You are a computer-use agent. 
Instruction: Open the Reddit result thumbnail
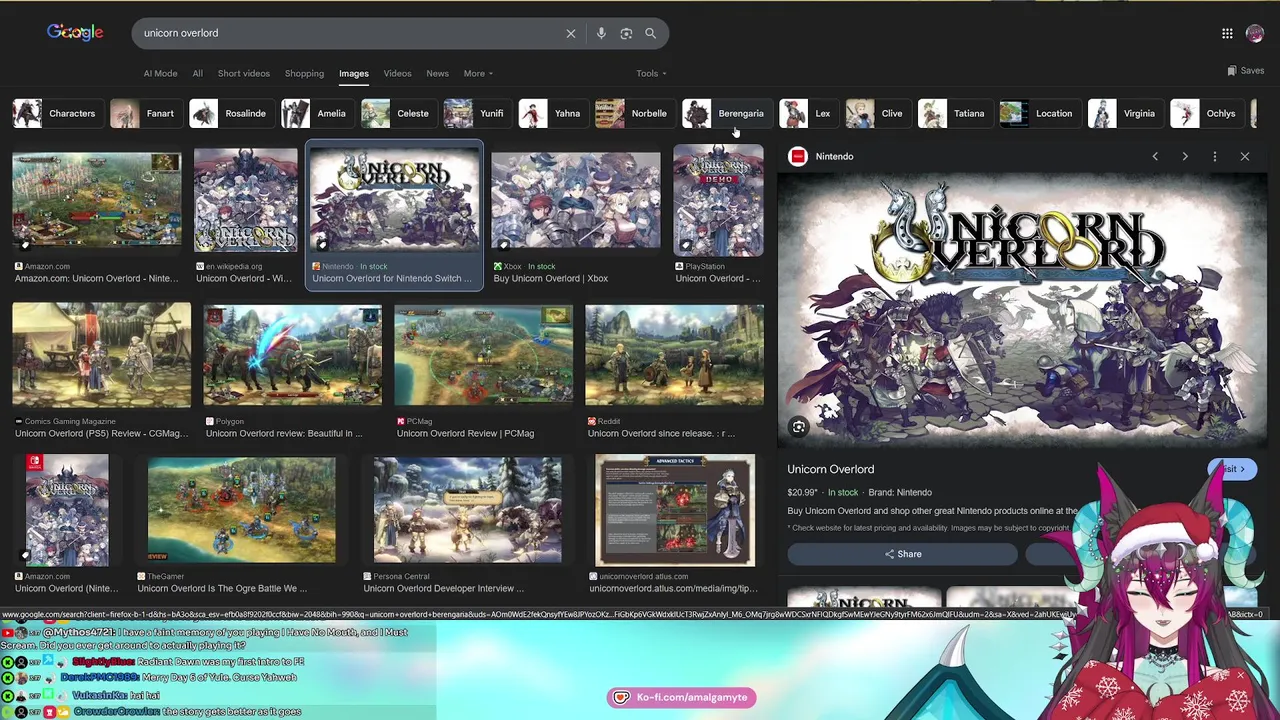(674, 356)
